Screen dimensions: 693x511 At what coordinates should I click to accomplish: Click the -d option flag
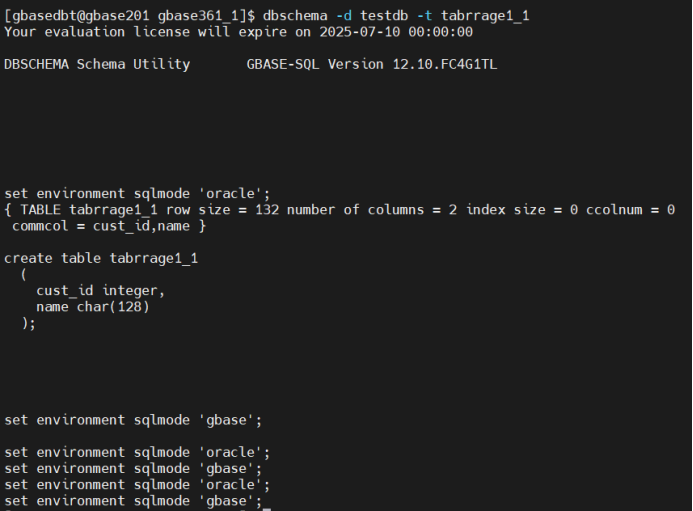pos(344,16)
